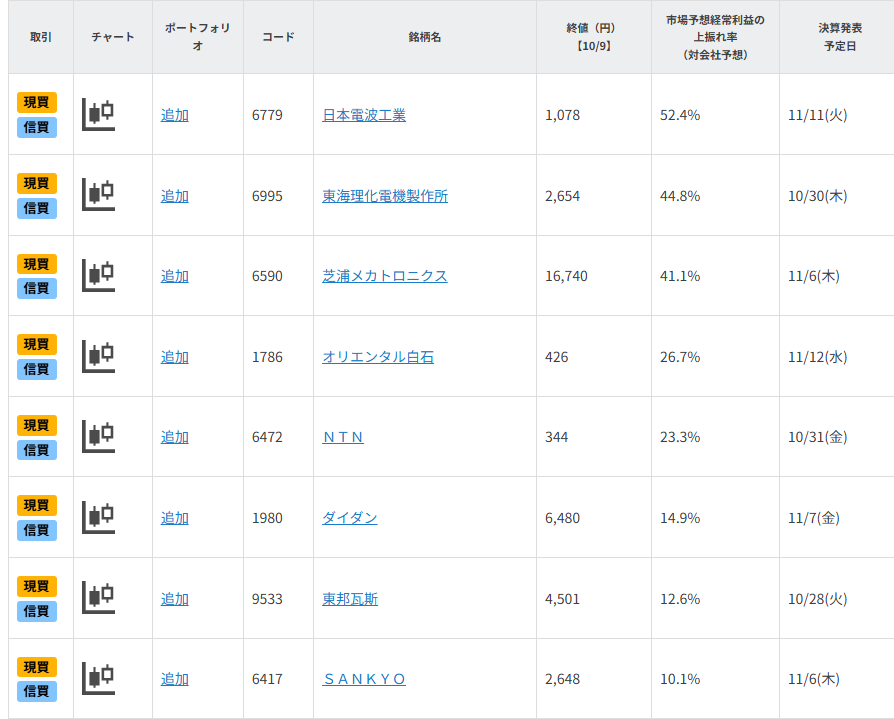Viewport: 894px width, 719px height.
Task: Click 追加 link for code 1786
Action: [x=174, y=357]
